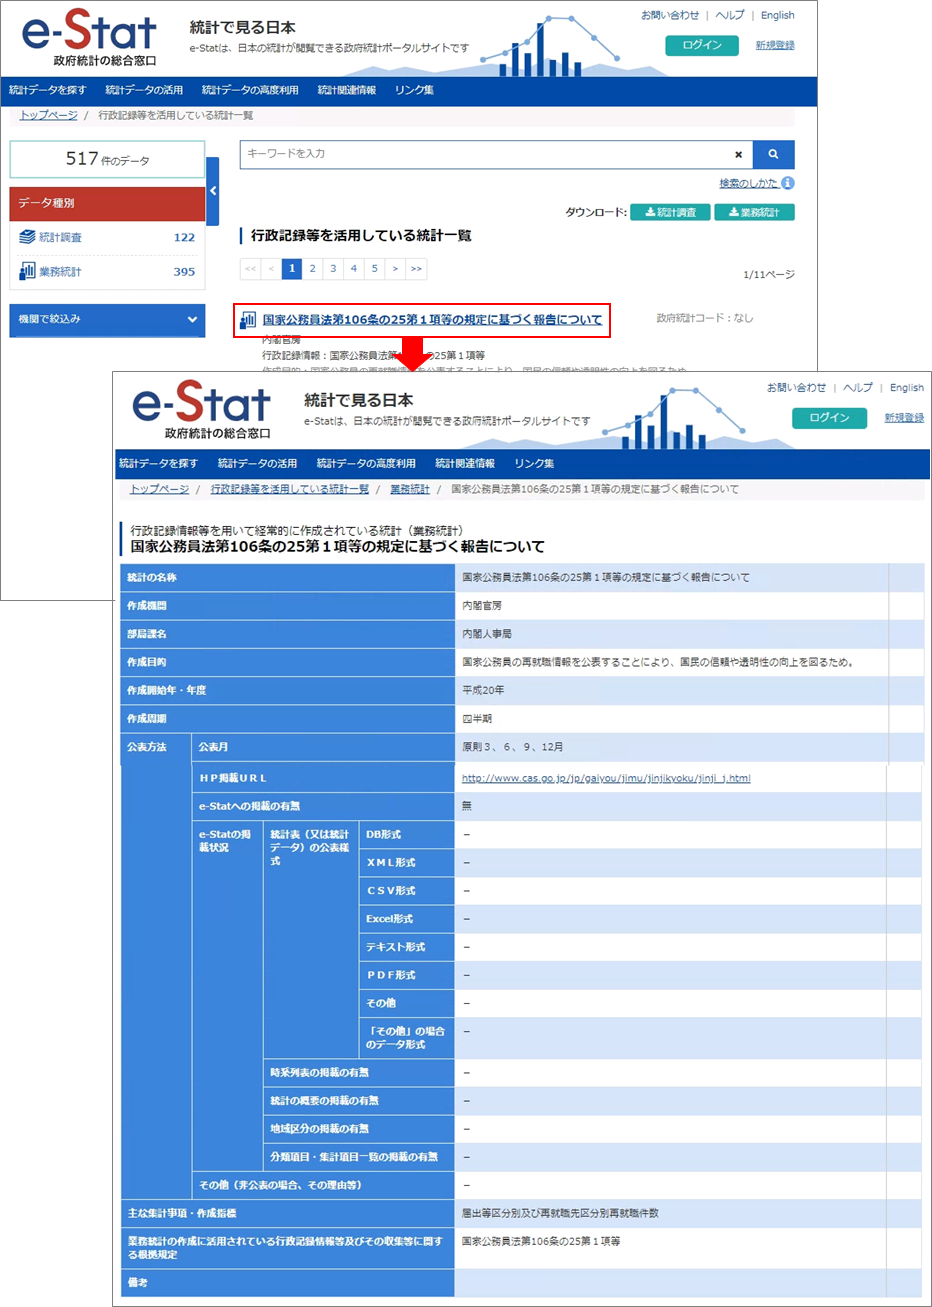
Task: Click ログイン button in back window
Action: (x=702, y=45)
